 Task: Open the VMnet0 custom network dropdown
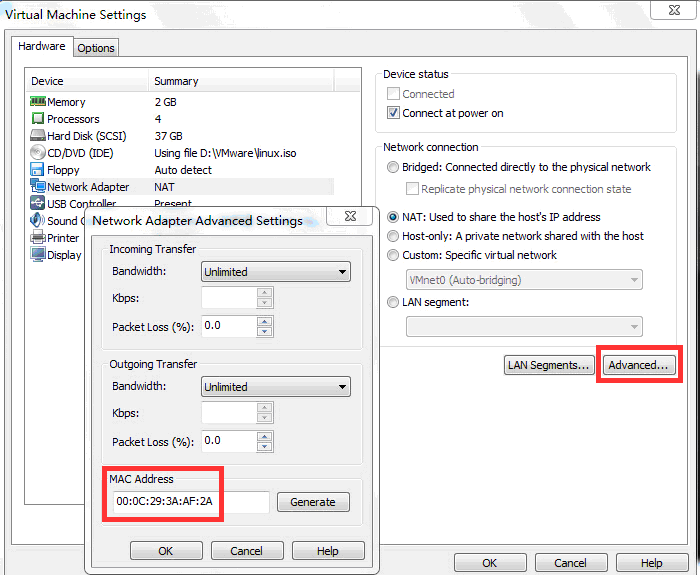[x=523, y=280]
